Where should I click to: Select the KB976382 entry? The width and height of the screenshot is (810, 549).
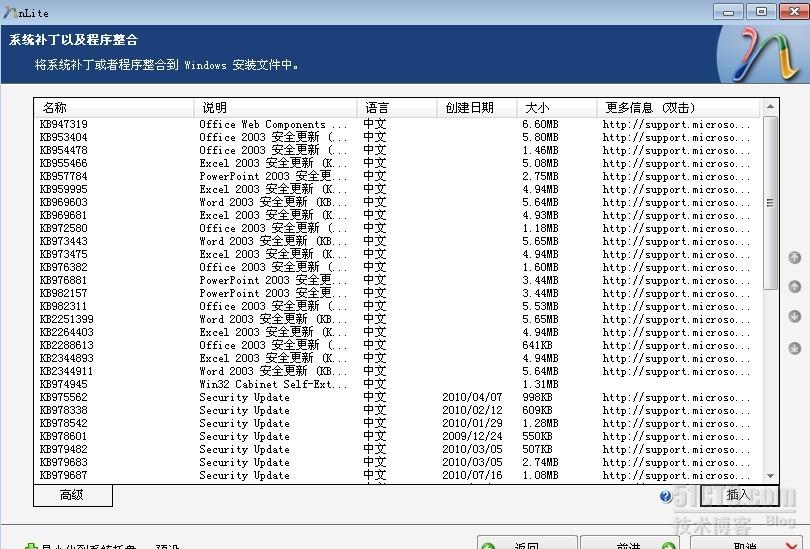(x=398, y=267)
